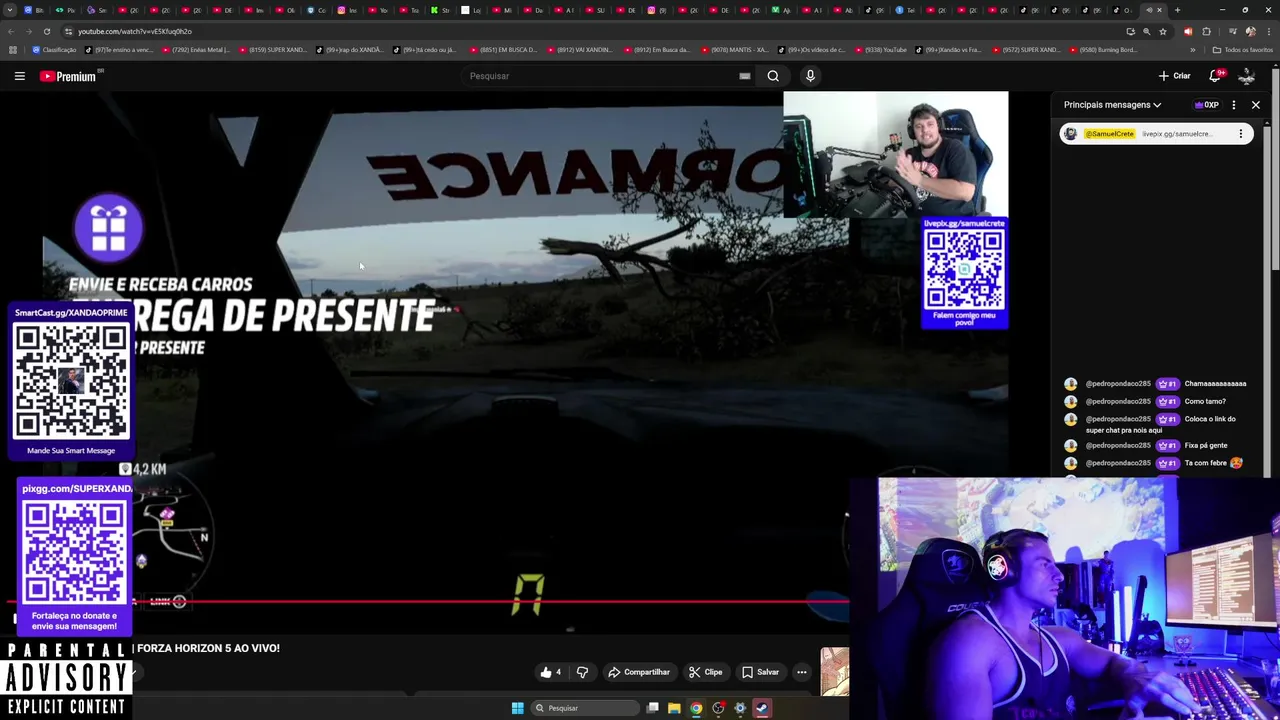
Task: Click the 0XP crown badge in chat
Action: pos(1207,105)
